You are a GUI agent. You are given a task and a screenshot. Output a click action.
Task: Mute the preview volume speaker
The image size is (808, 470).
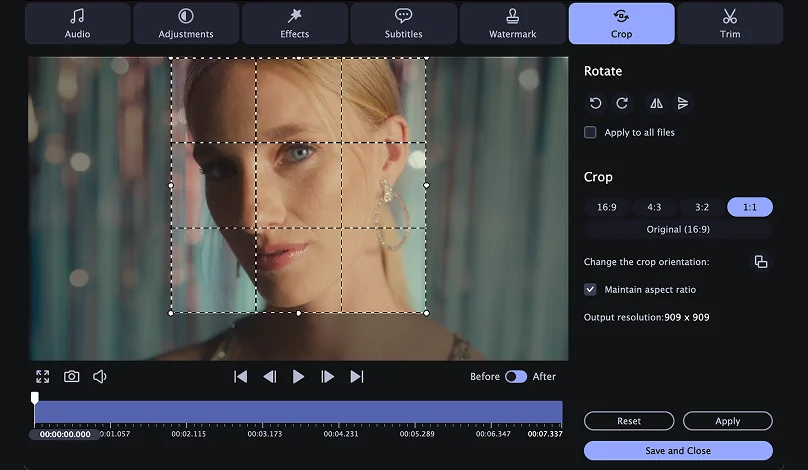click(100, 376)
